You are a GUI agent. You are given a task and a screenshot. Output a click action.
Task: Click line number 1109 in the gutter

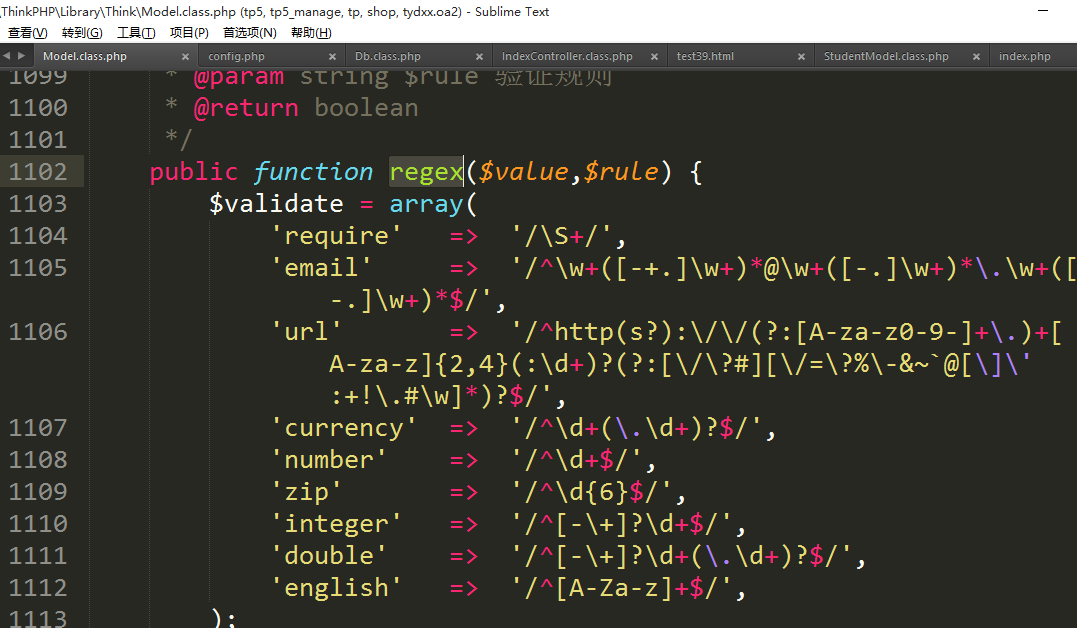coord(38,492)
